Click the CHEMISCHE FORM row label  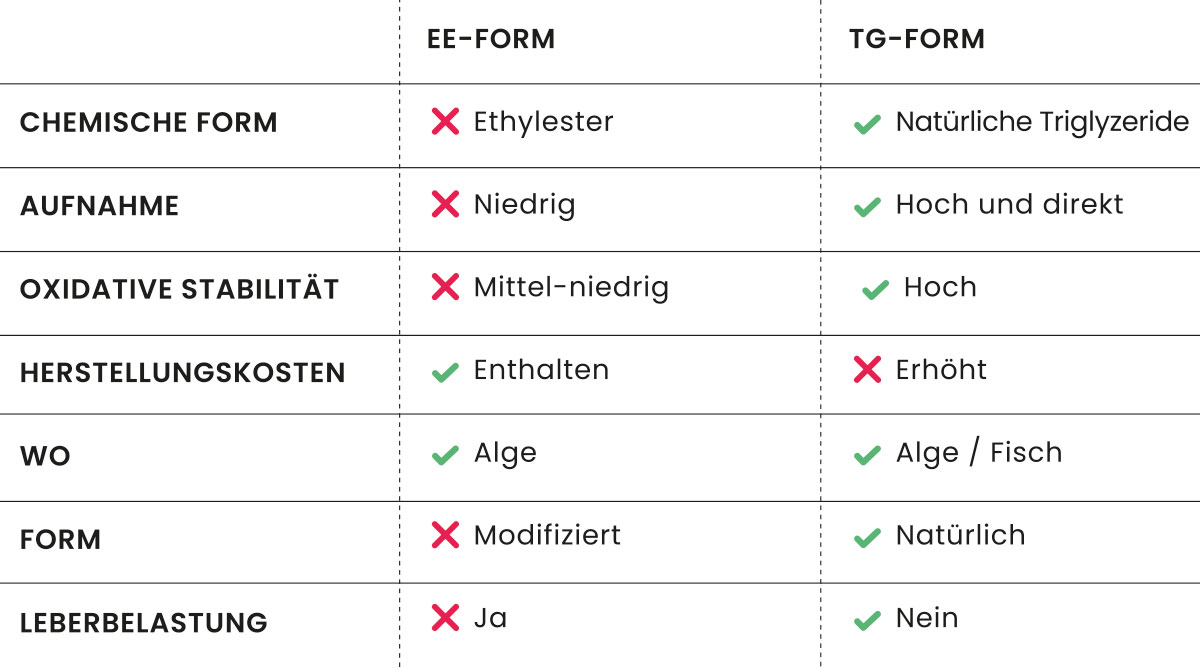(149, 123)
